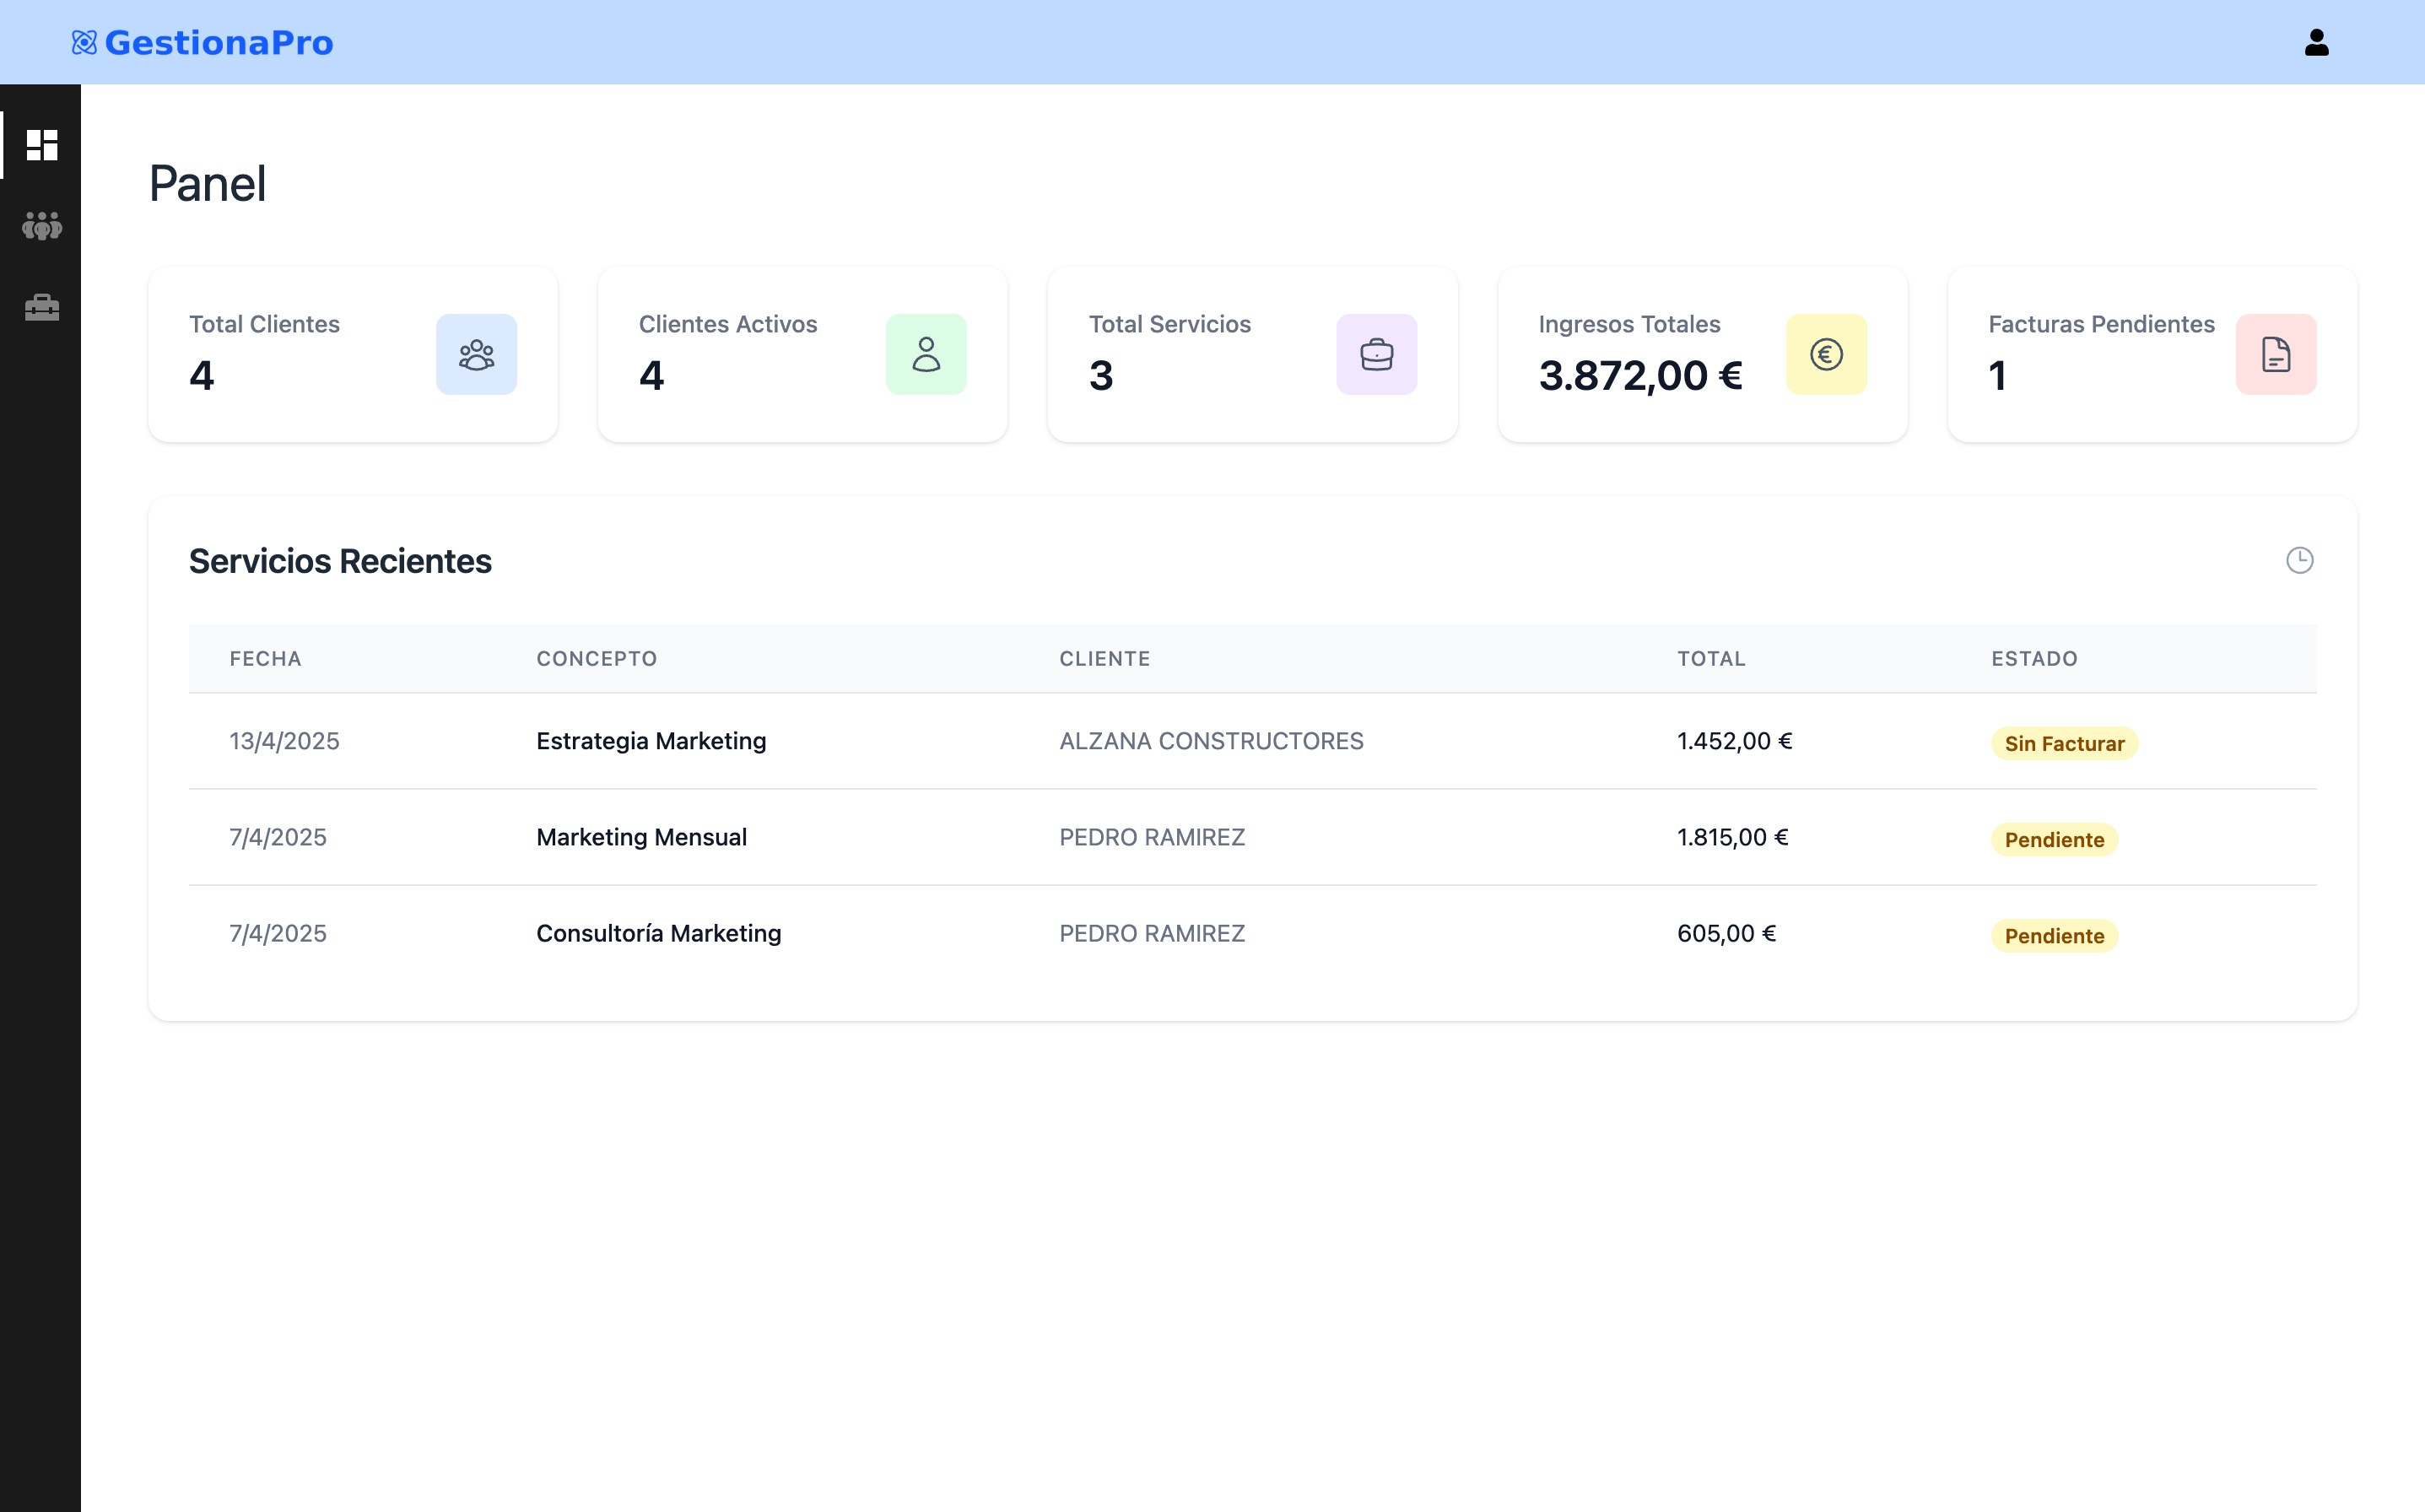The width and height of the screenshot is (2425, 1512).
Task: Click the Facturas Pendientes label
Action: pyautogui.click(x=2101, y=324)
